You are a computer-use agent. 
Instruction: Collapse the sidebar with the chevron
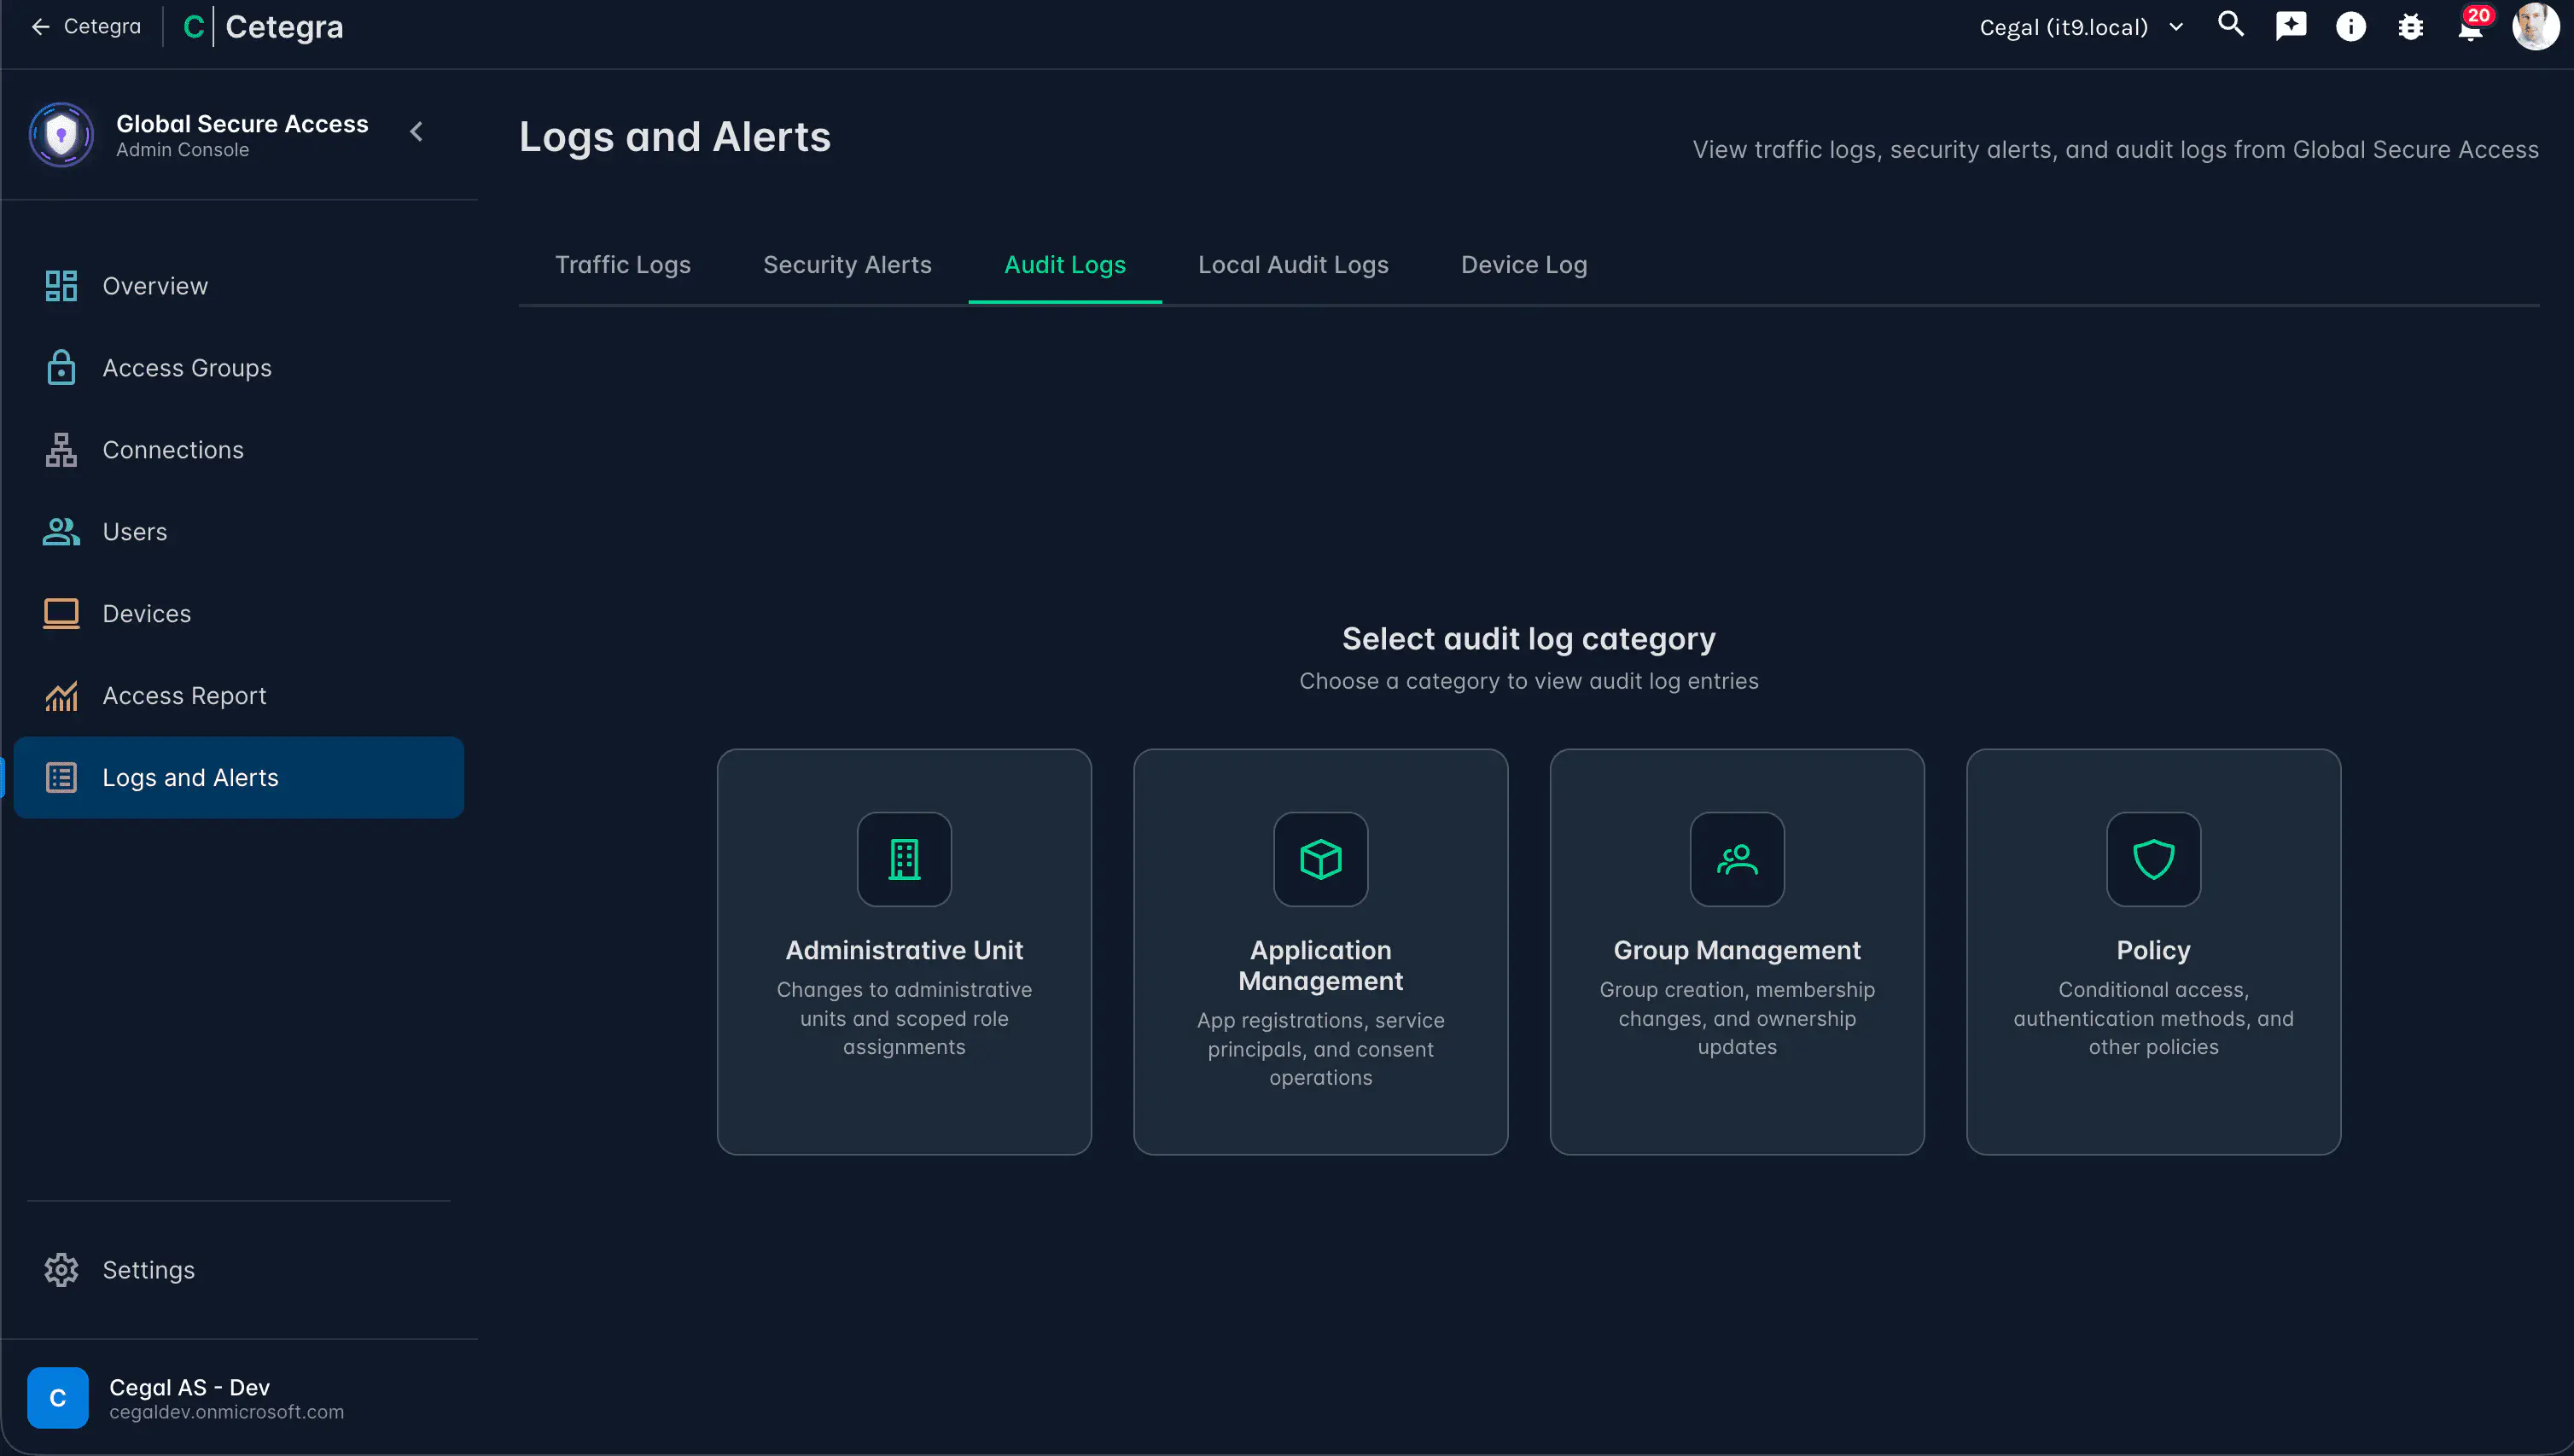(x=417, y=131)
